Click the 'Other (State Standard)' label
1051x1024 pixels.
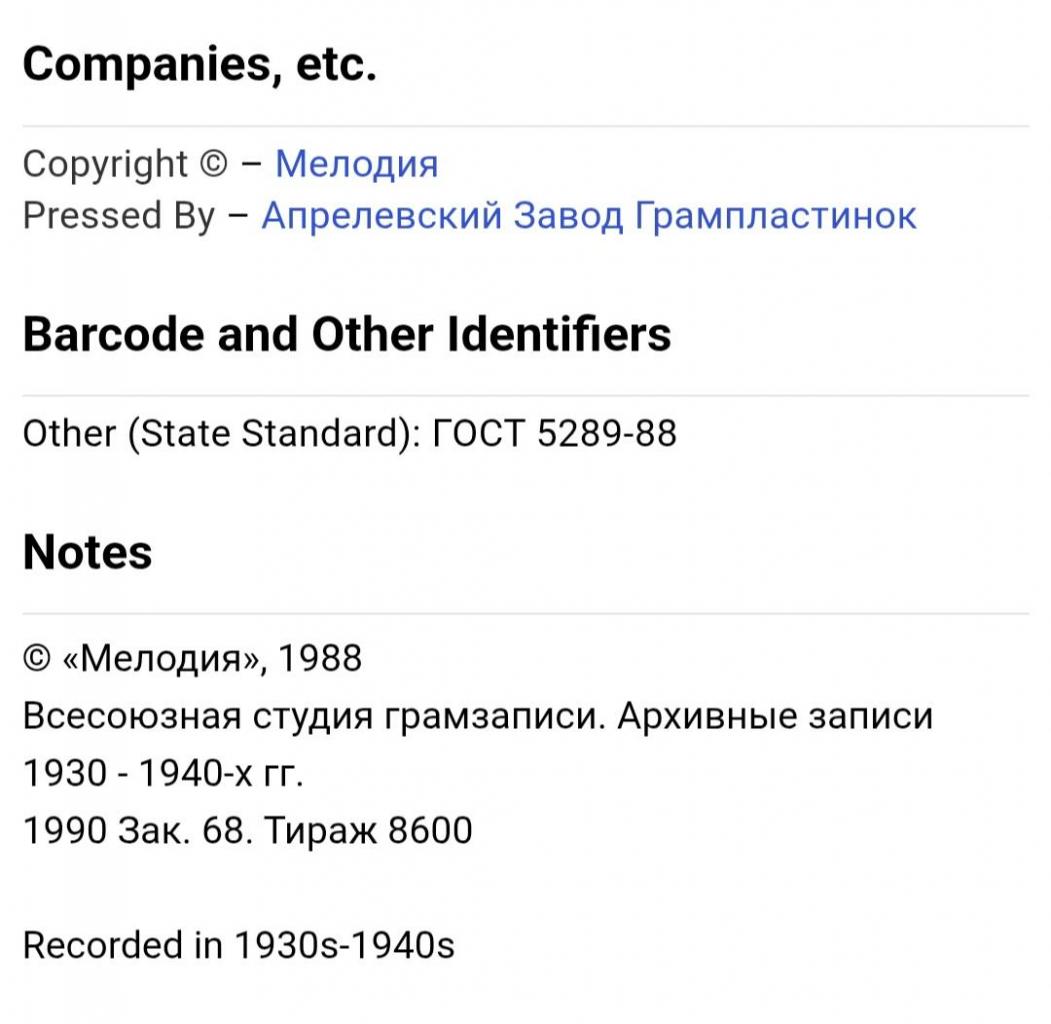pyautogui.click(x=221, y=434)
